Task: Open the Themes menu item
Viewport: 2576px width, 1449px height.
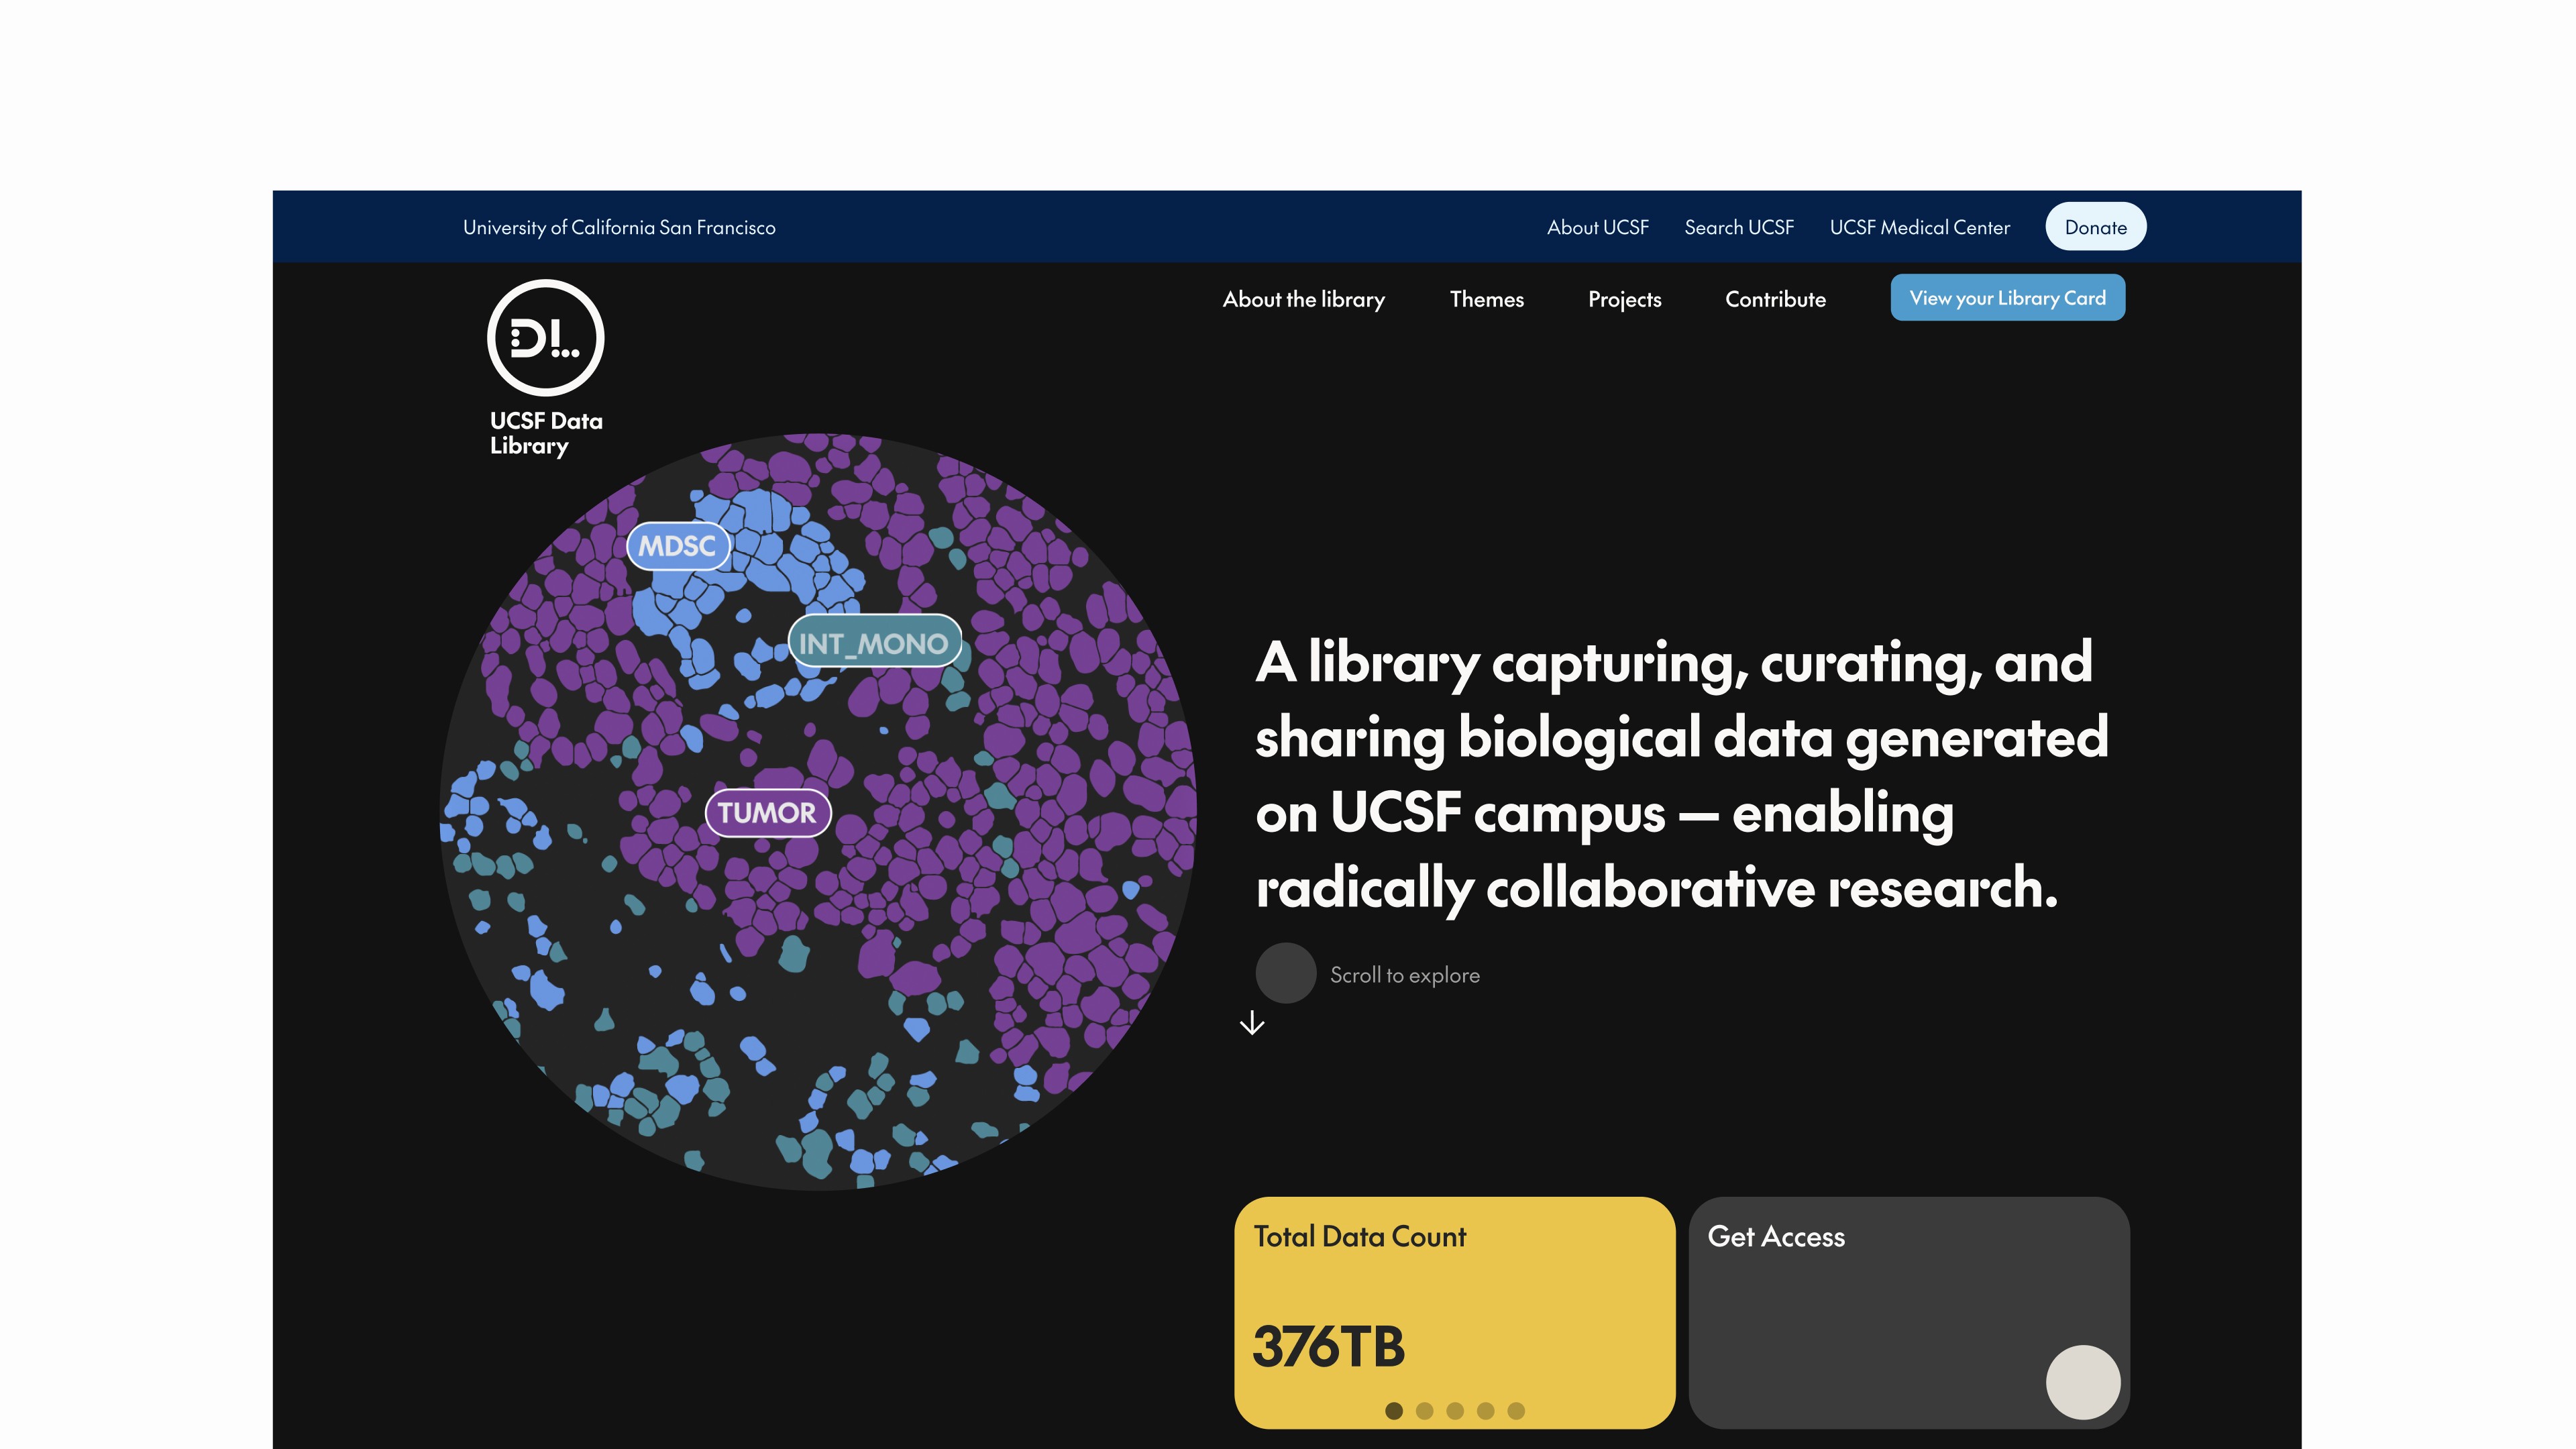Action: pyautogui.click(x=1487, y=299)
